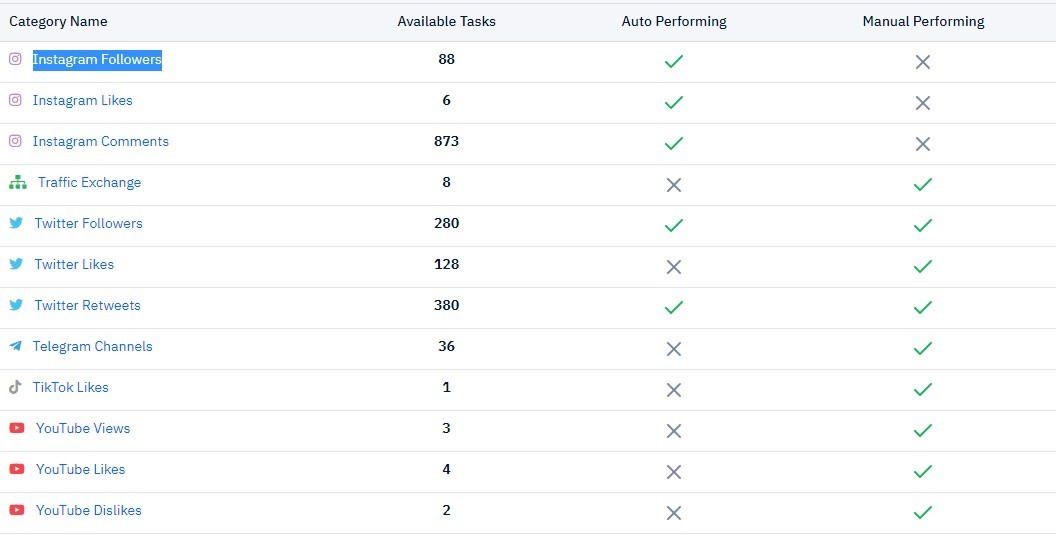1056x535 pixels.
Task: Click the 2 tasks count for YouTube Dislikes
Action: click(447, 510)
